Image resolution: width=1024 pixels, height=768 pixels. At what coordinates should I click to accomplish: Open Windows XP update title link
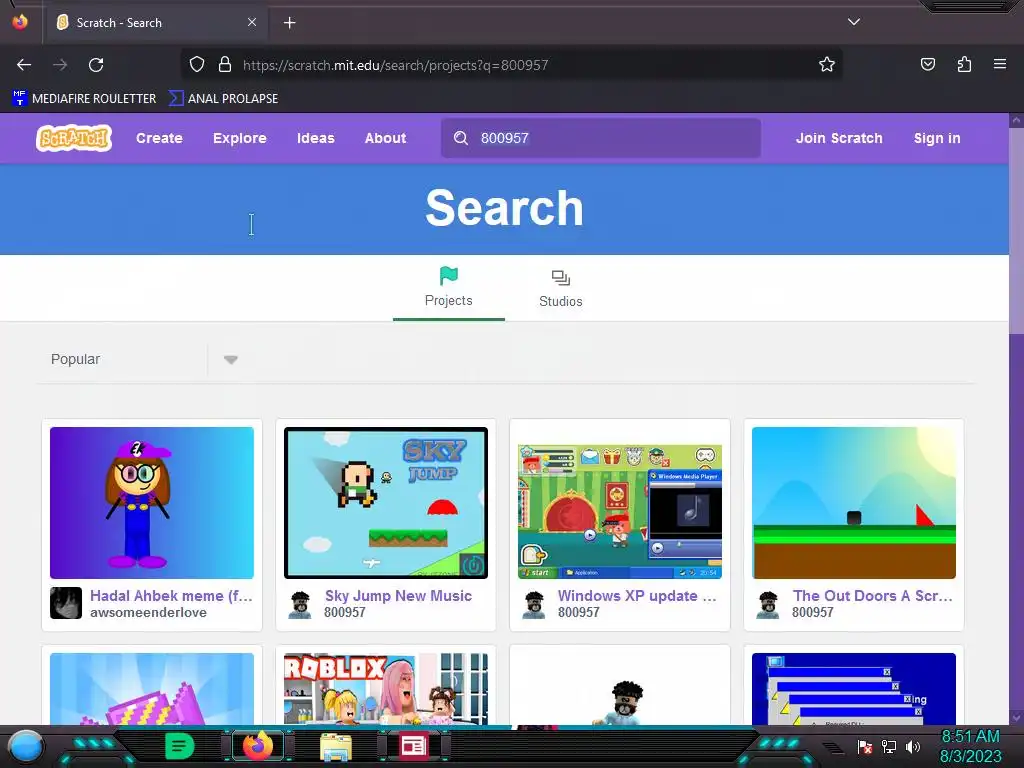[637, 596]
